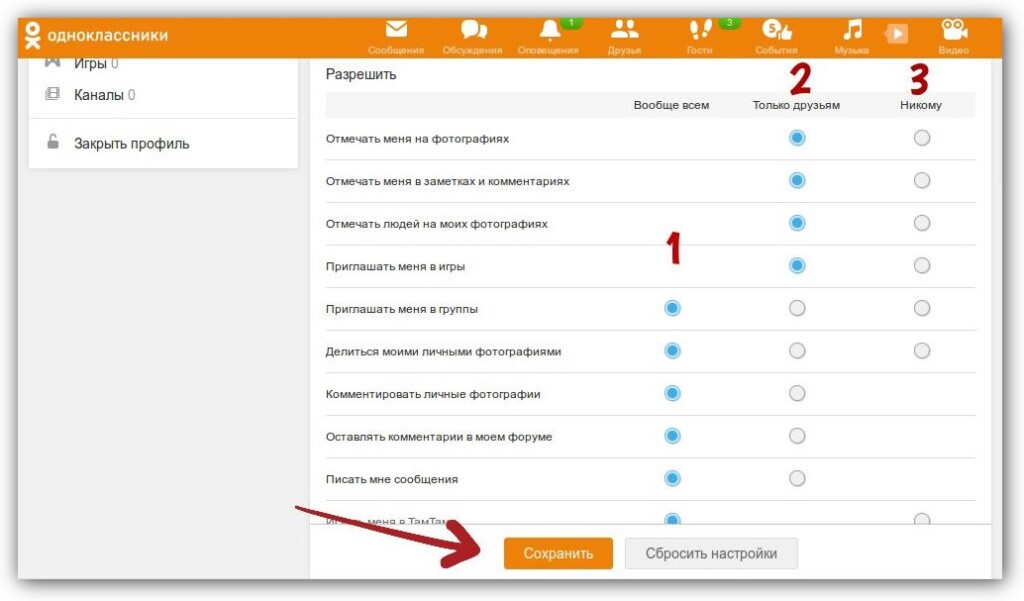This screenshot has width=1024, height=601.
Task: Open the Друзья people icon
Action: [624, 29]
